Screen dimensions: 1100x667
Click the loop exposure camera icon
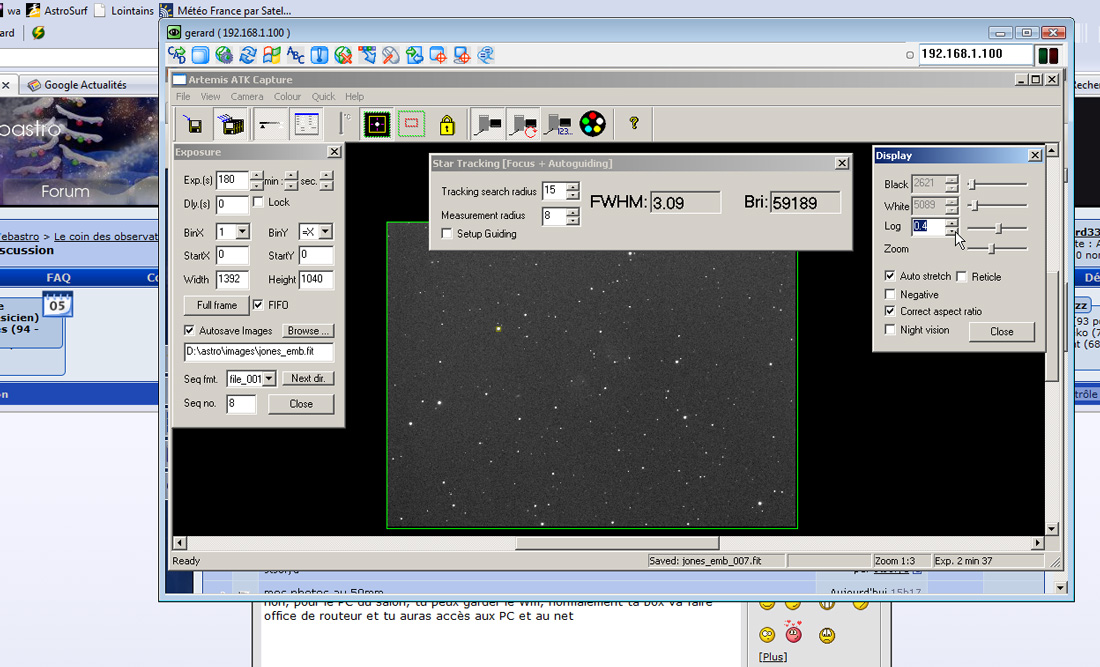pos(523,125)
